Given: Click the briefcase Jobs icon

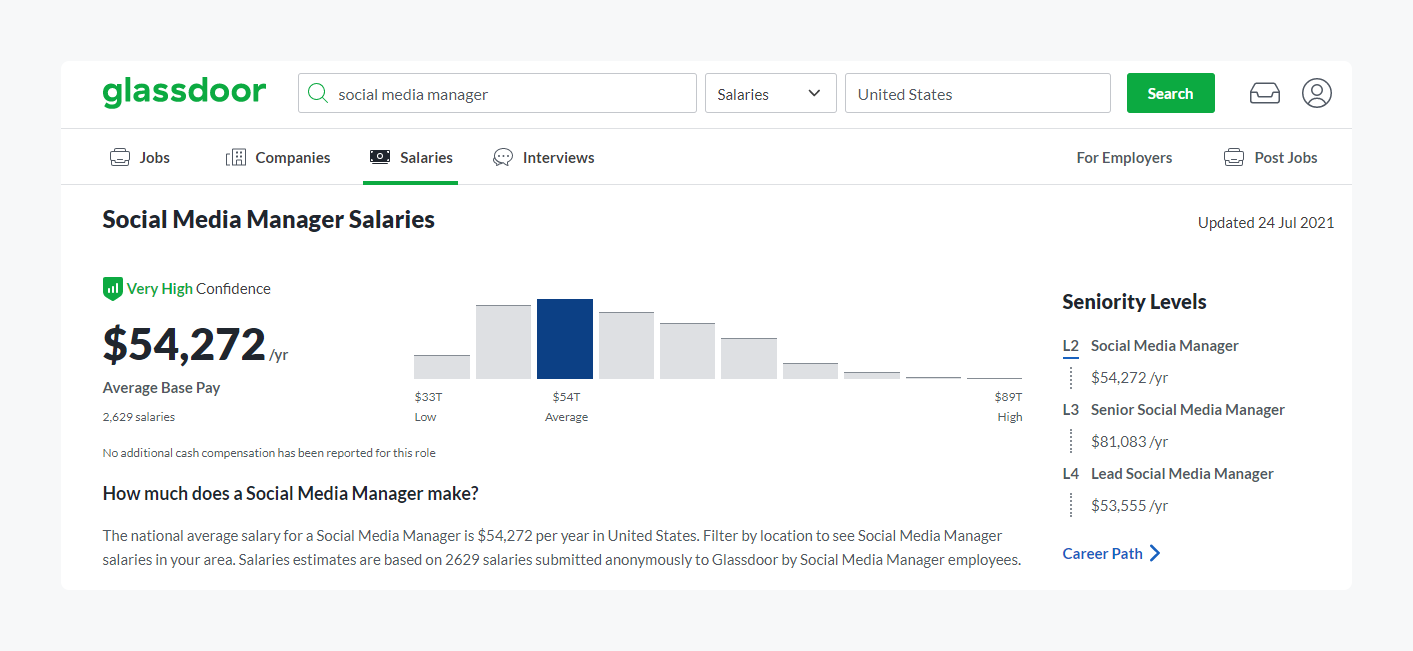Looking at the screenshot, I should (120, 157).
